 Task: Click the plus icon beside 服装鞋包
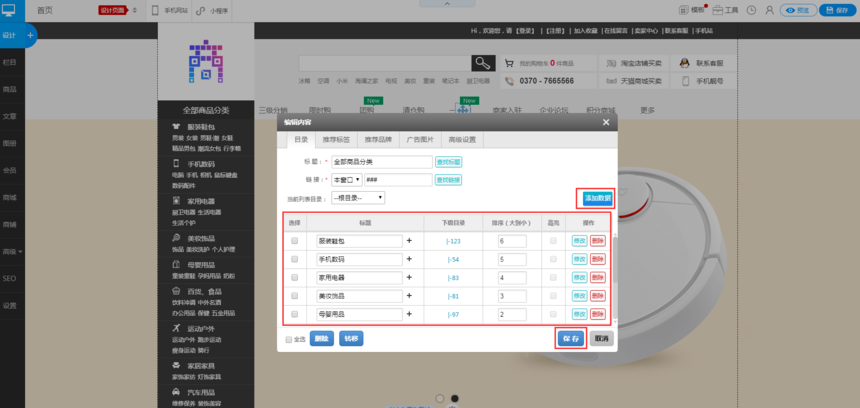(x=409, y=241)
